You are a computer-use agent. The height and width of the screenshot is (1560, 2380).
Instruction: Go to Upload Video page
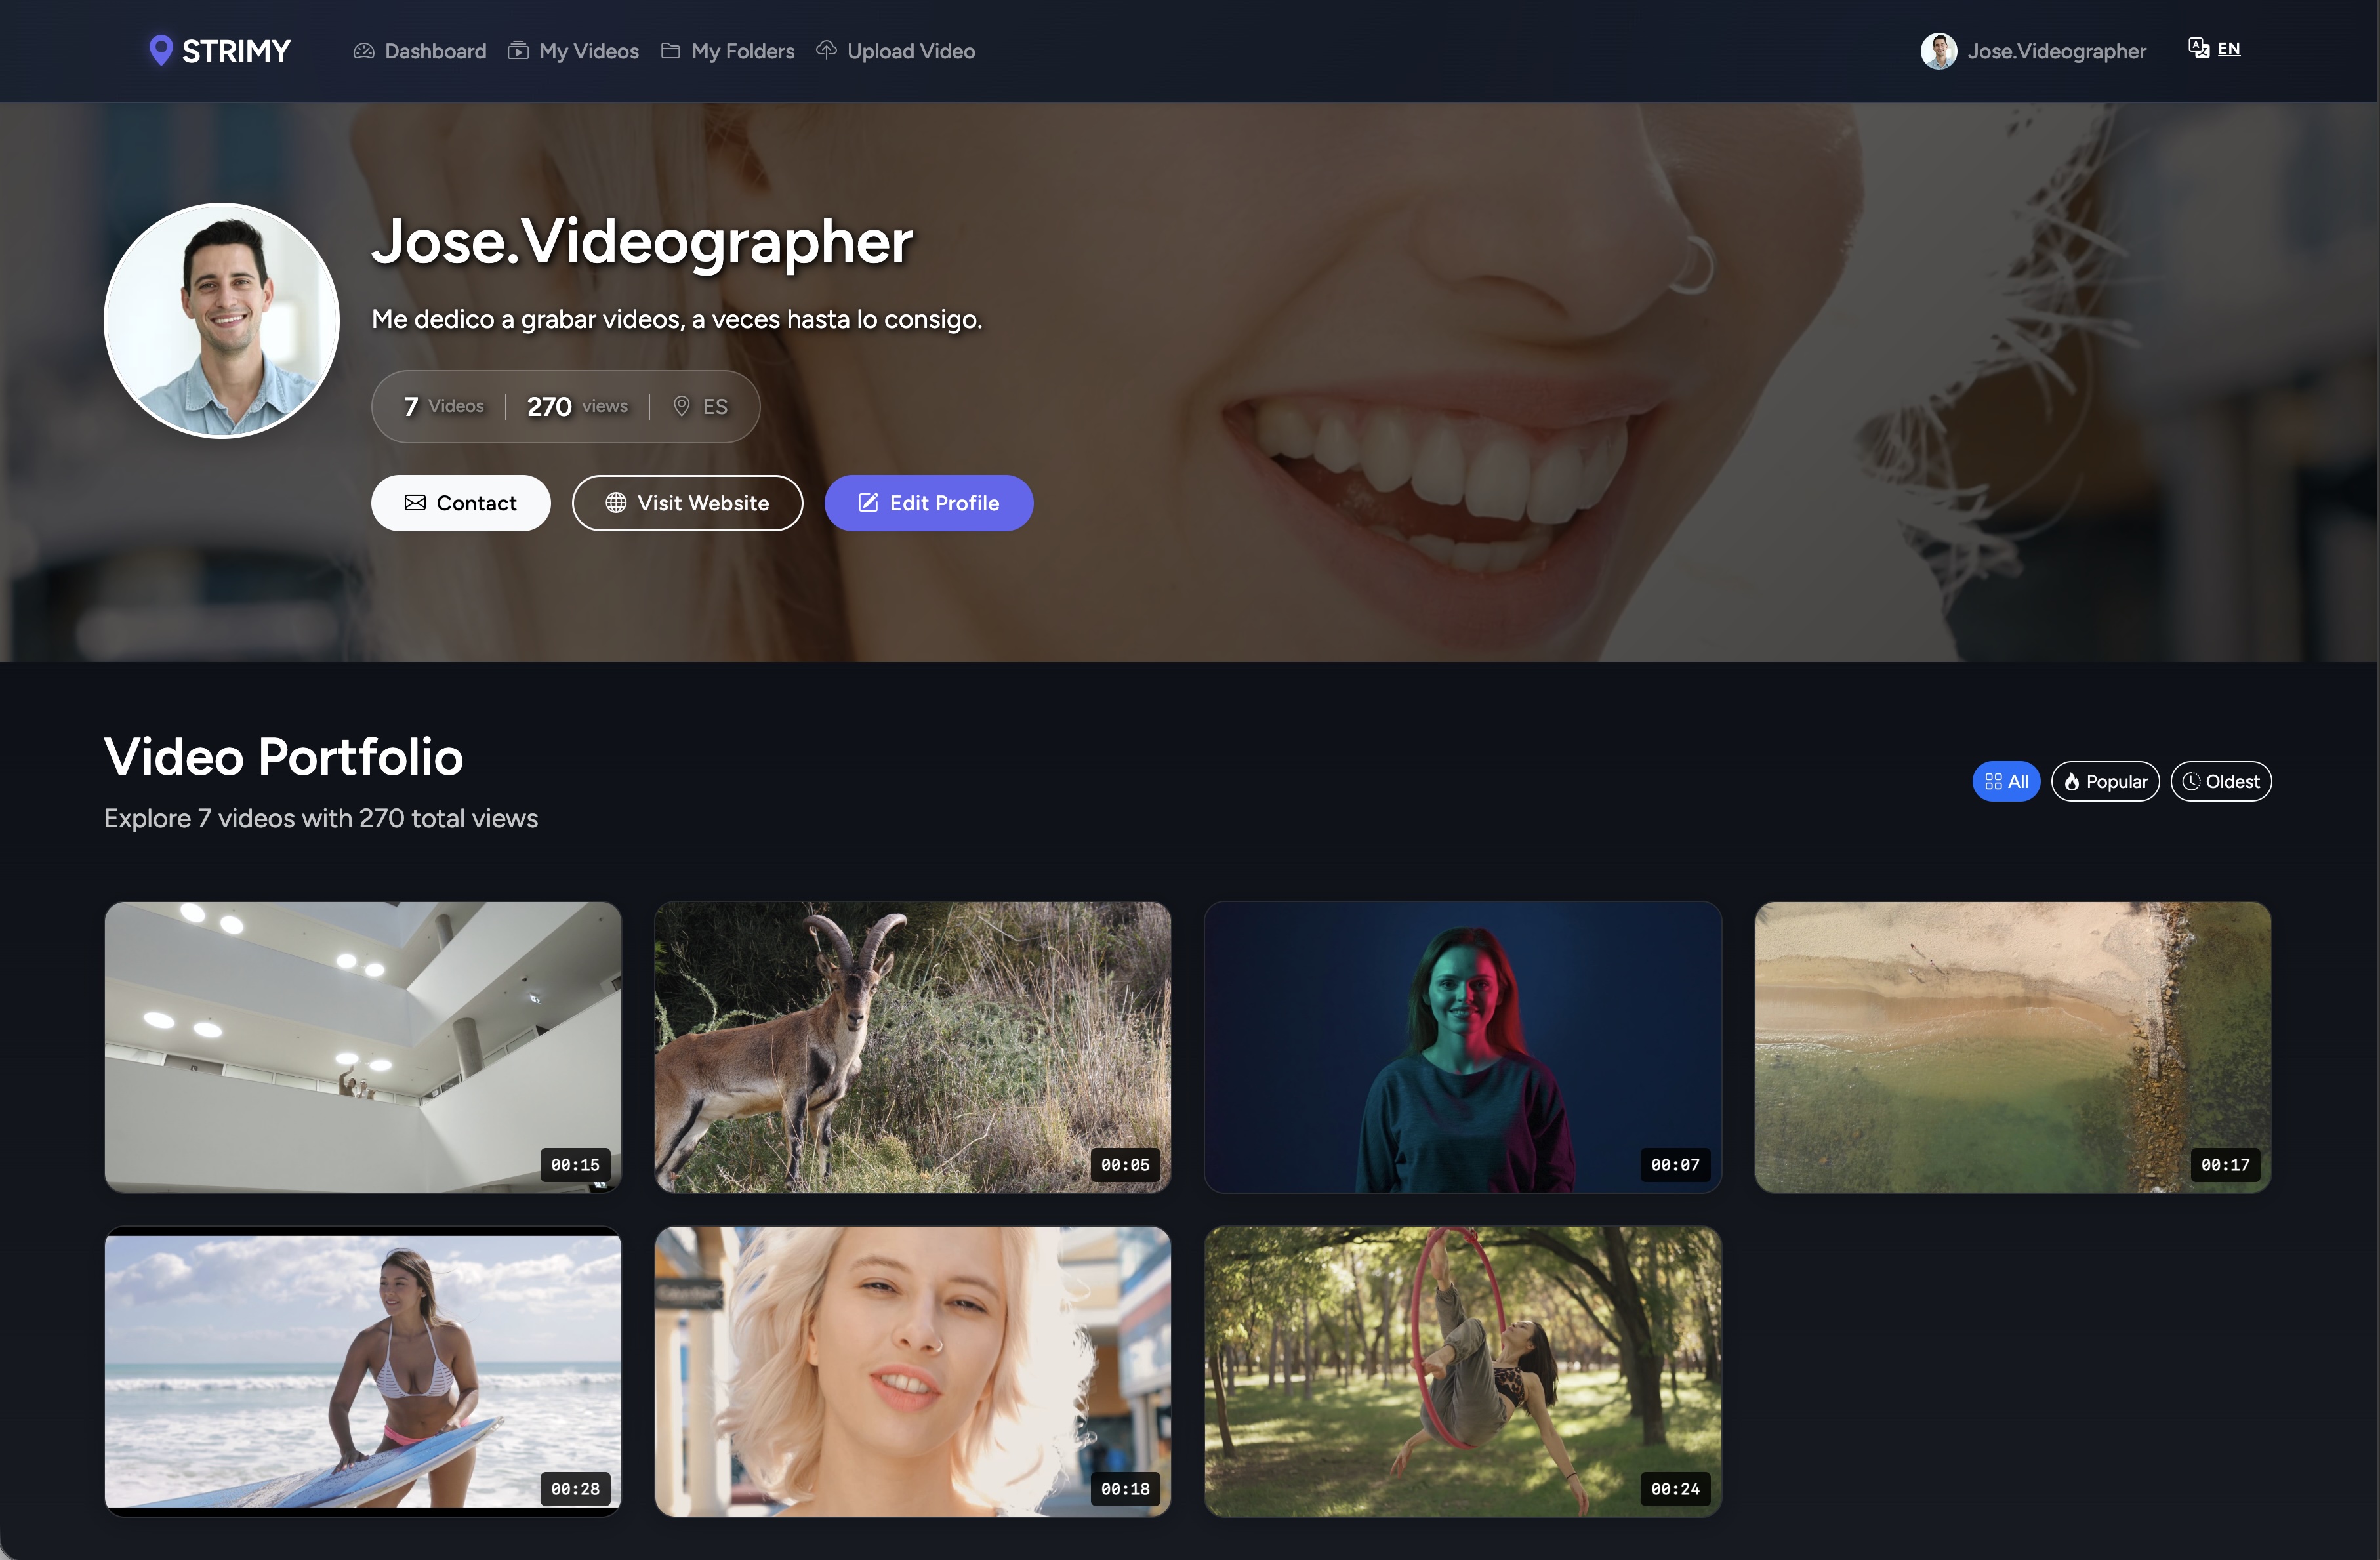910,51
